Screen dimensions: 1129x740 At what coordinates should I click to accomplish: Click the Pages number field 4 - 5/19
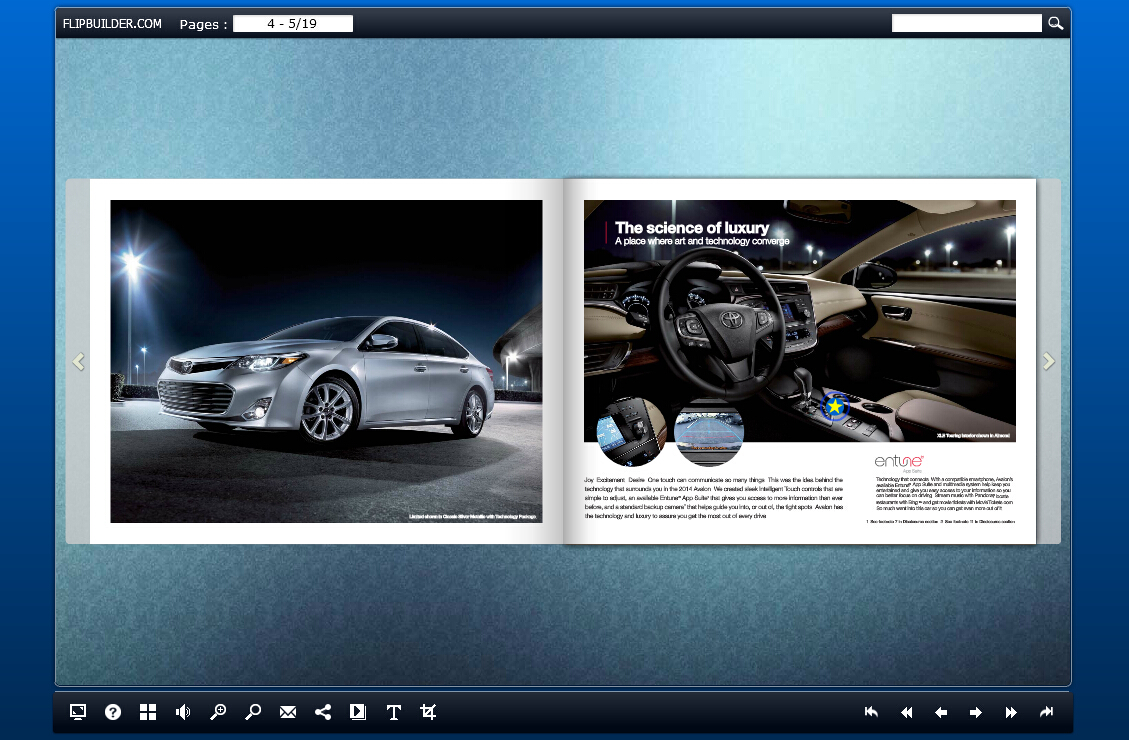(x=293, y=24)
